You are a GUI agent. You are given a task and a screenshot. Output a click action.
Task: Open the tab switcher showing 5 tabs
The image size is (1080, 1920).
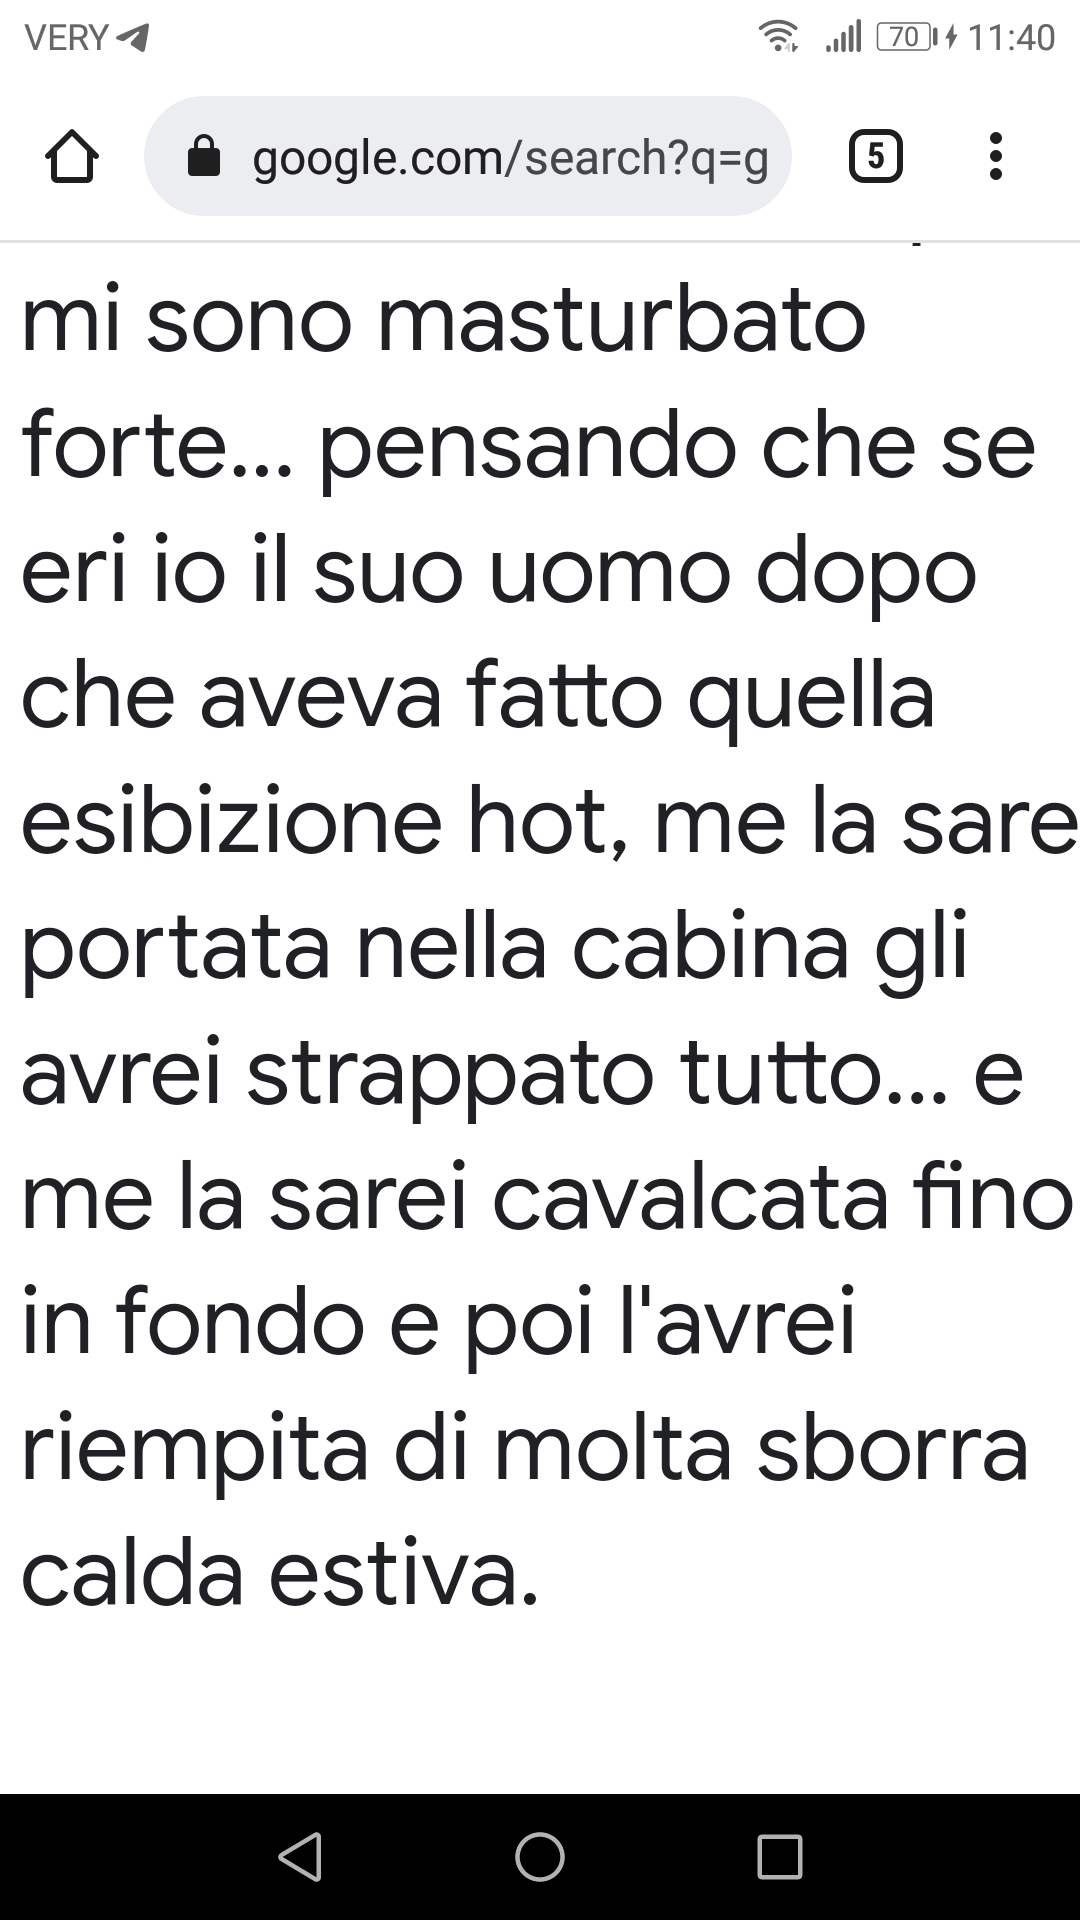(876, 157)
